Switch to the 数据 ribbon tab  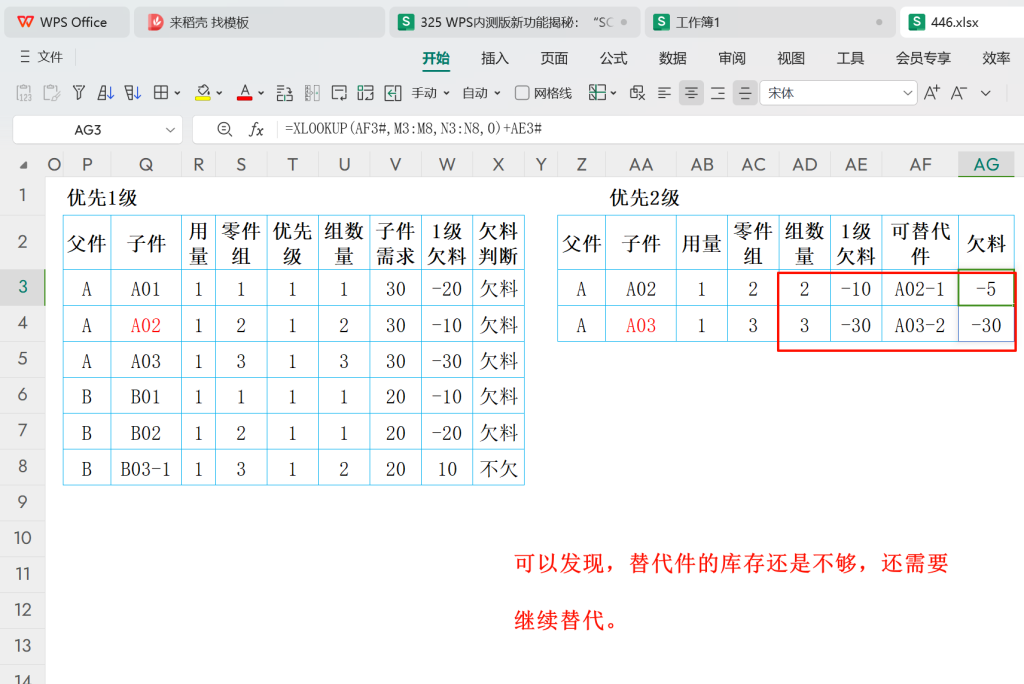coord(673,58)
